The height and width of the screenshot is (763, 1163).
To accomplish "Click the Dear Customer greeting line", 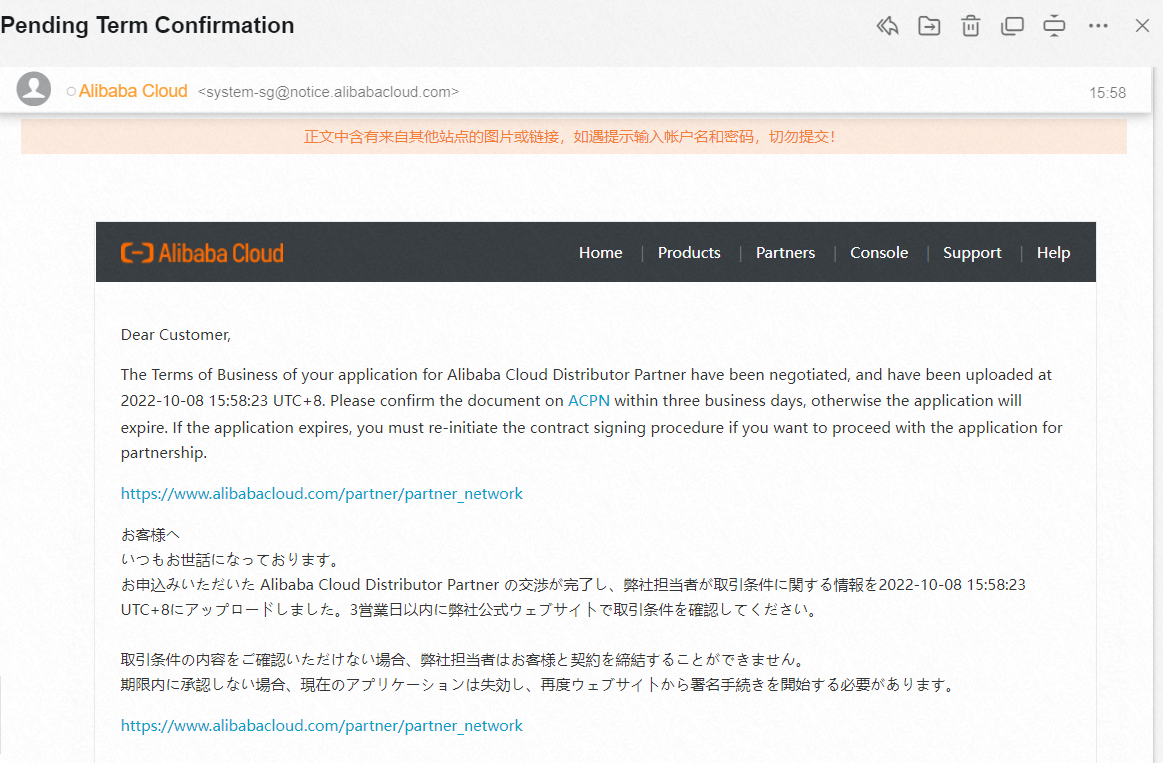I will tap(176, 335).
